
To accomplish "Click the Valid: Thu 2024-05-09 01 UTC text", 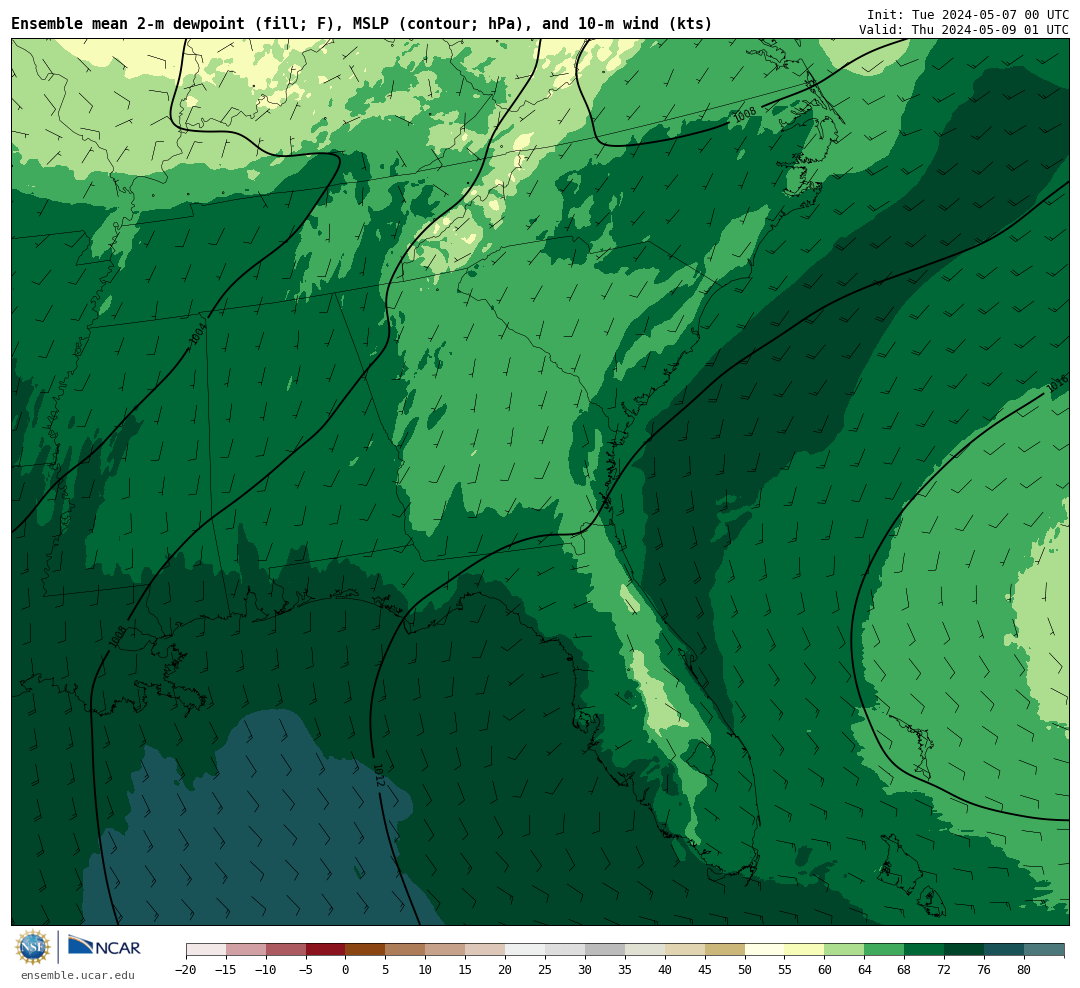I will pyautogui.click(x=964, y=30).
